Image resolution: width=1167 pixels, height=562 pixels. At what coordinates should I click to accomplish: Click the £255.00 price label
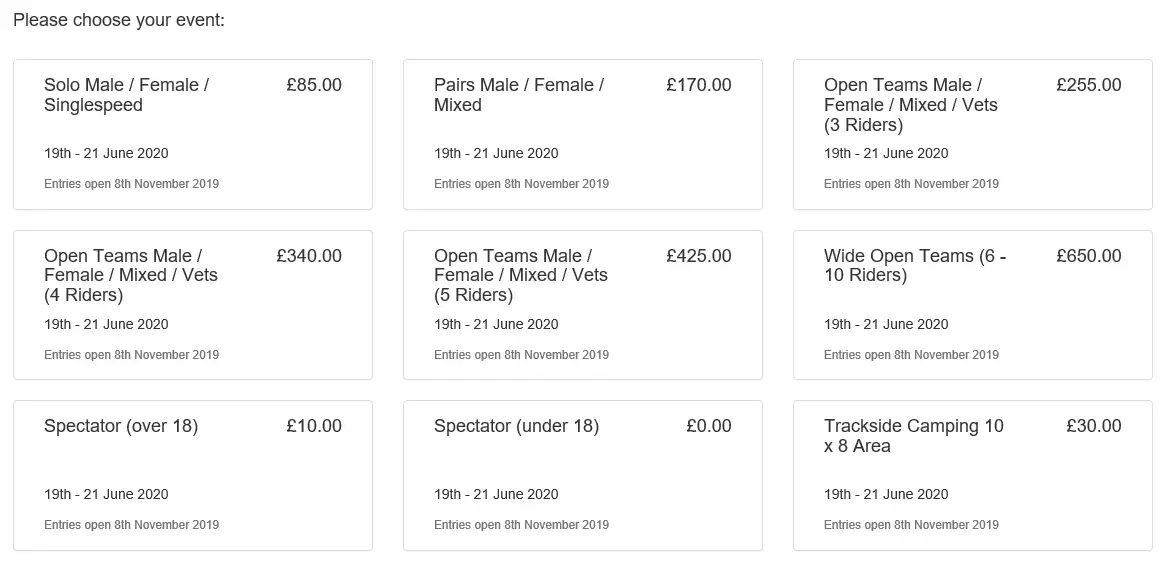[x=1089, y=85]
